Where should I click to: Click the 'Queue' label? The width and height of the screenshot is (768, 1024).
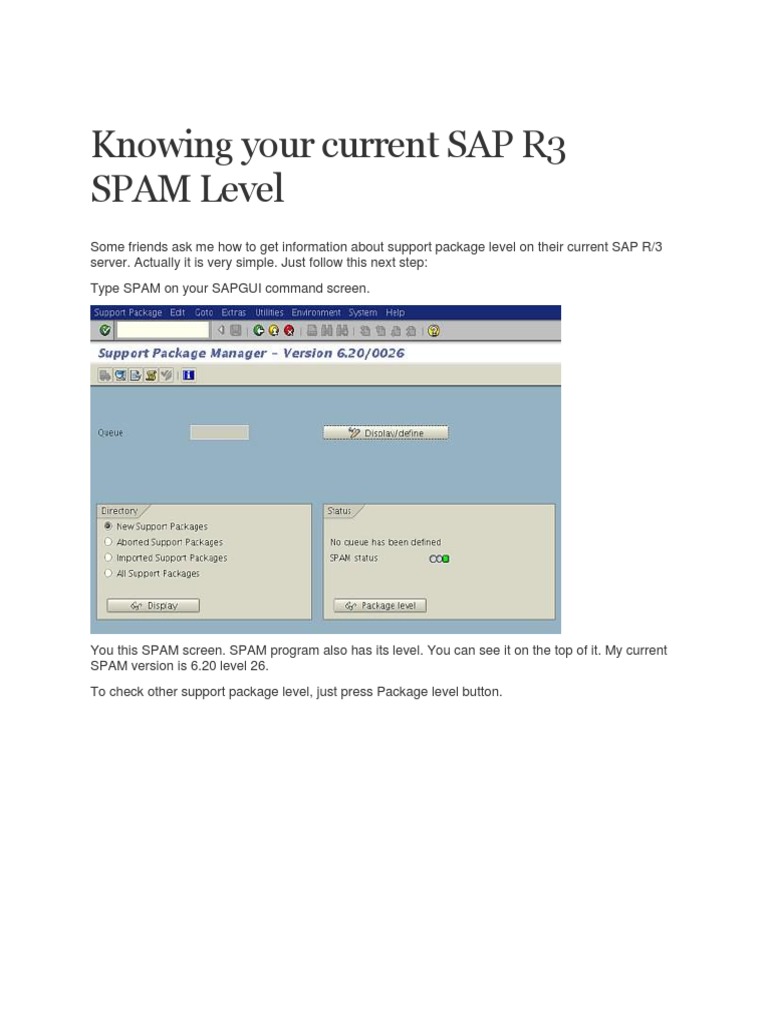(110, 432)
